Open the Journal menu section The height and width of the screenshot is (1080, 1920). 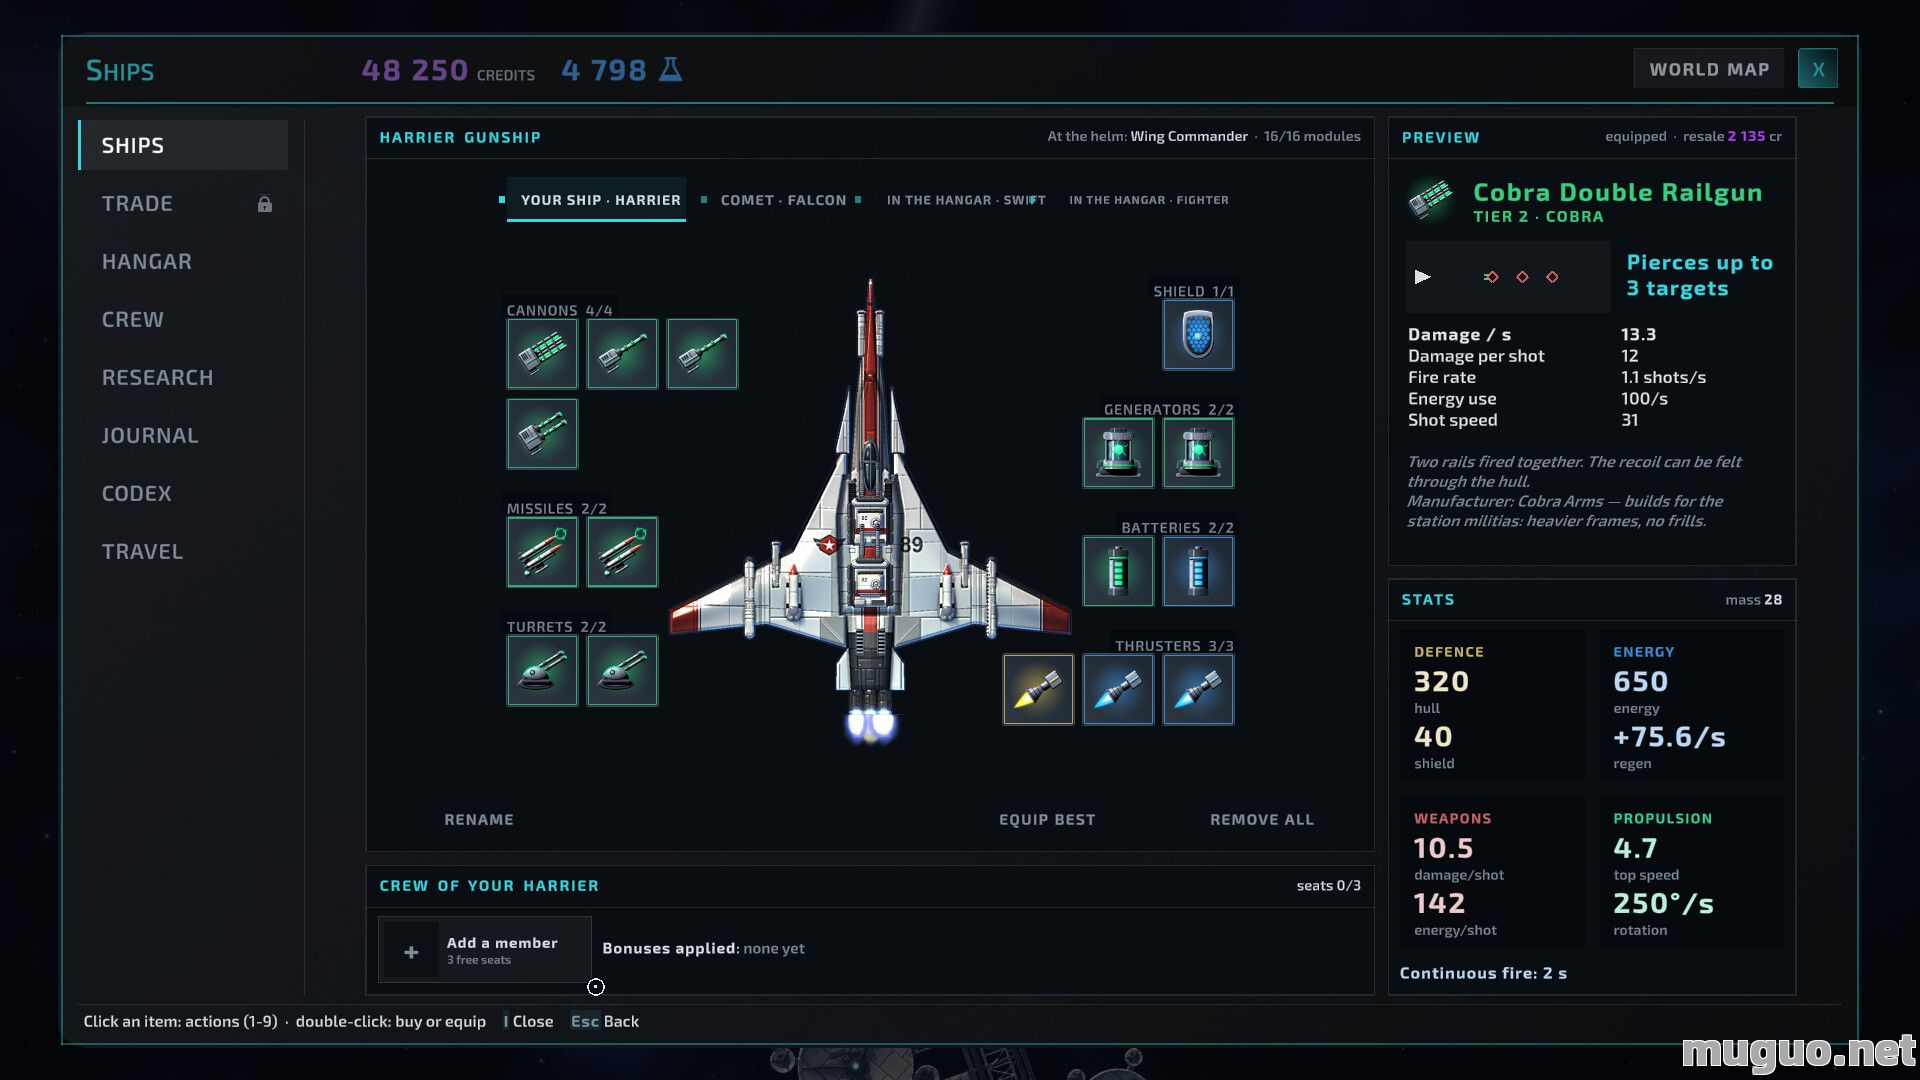183,436
